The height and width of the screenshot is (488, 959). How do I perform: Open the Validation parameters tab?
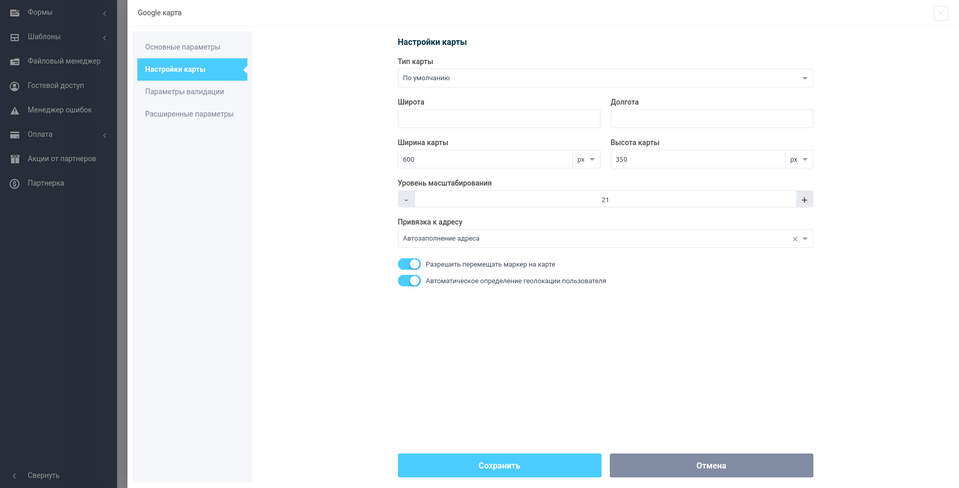click(184, 91)
